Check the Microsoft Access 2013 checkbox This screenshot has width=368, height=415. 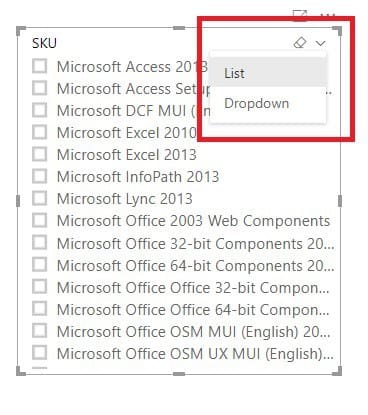point(39,66)
